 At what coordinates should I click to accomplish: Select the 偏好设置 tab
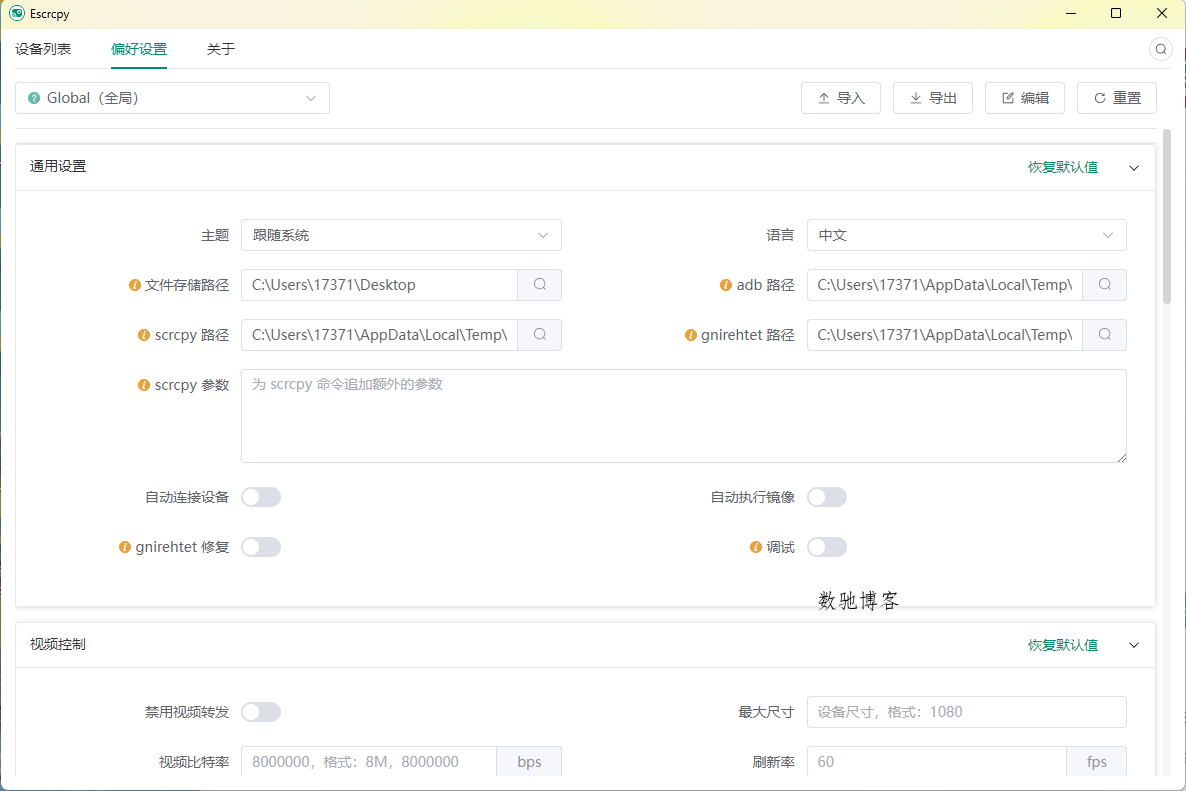click(138, 49)
